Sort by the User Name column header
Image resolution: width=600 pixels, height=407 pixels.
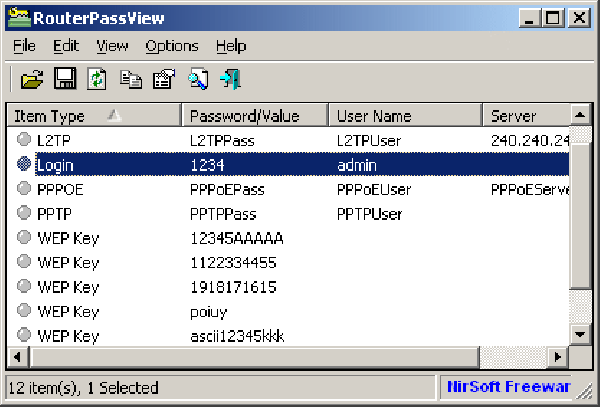[x=405, y=115]
